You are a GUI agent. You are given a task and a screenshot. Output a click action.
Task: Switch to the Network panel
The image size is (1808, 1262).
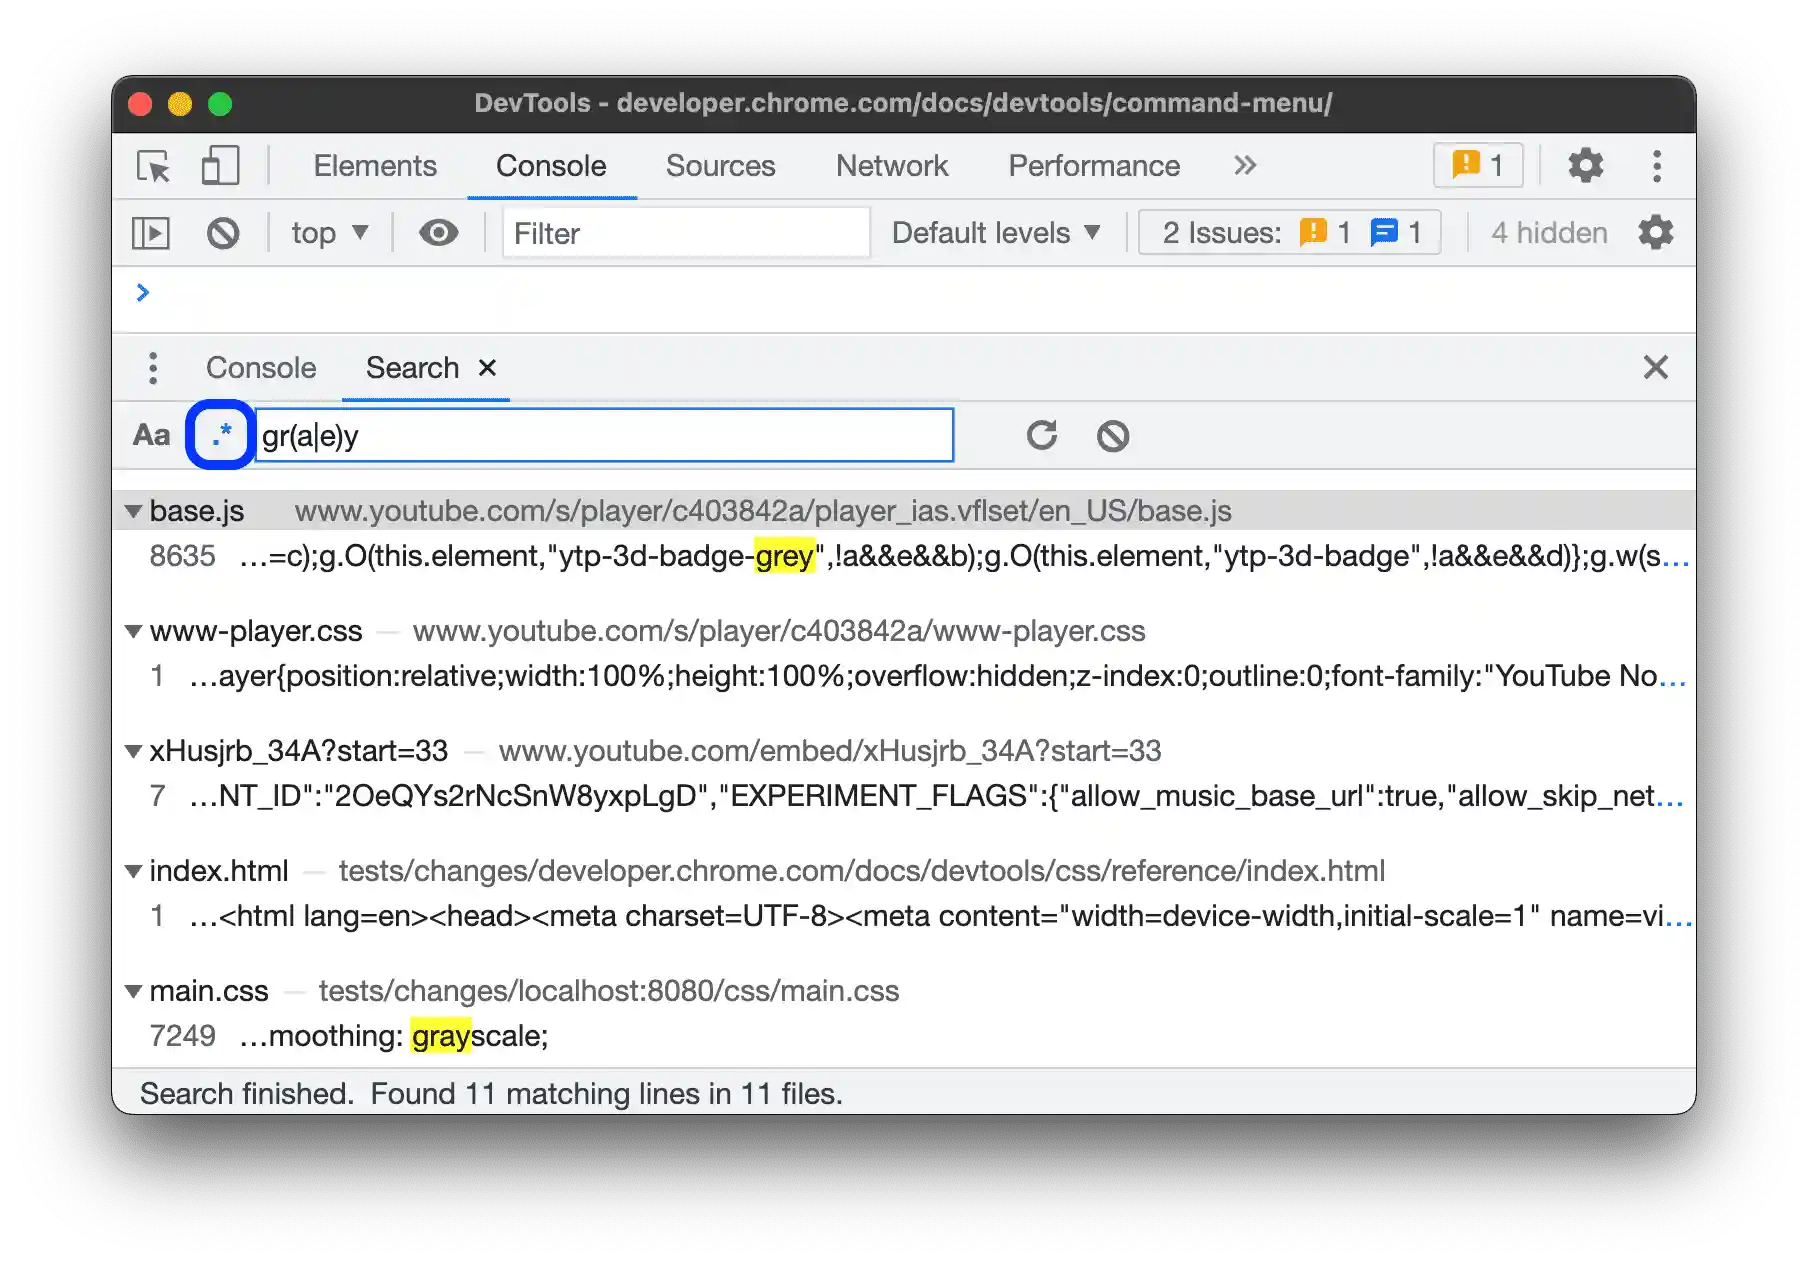[x=891, y=166]
